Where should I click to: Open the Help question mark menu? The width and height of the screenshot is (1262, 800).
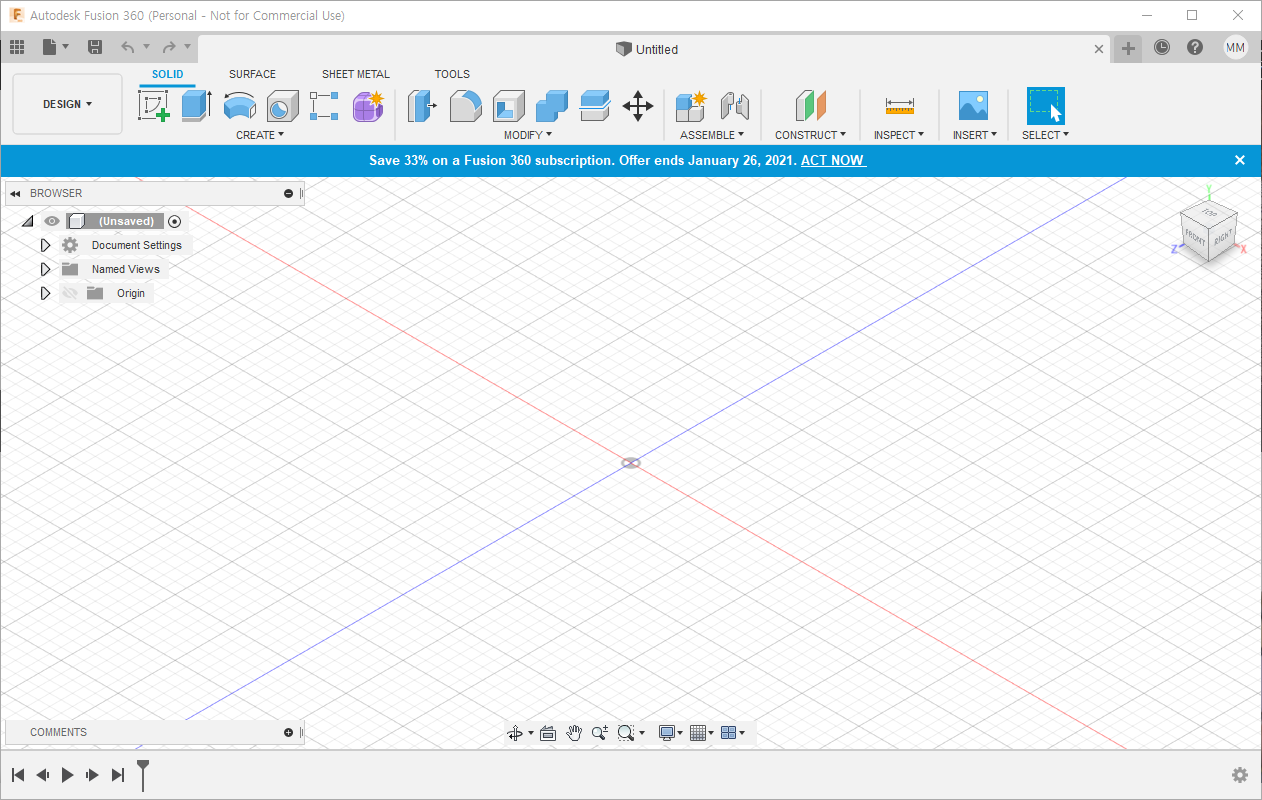(1195, 47)
